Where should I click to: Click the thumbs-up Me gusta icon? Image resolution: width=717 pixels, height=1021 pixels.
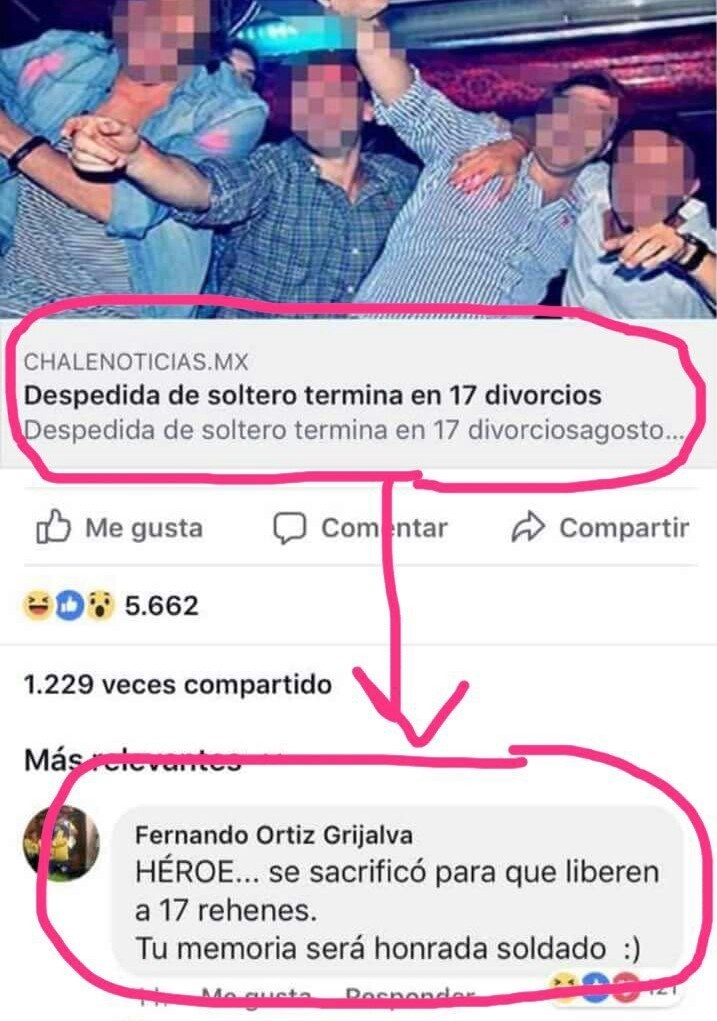pos(53,527)
